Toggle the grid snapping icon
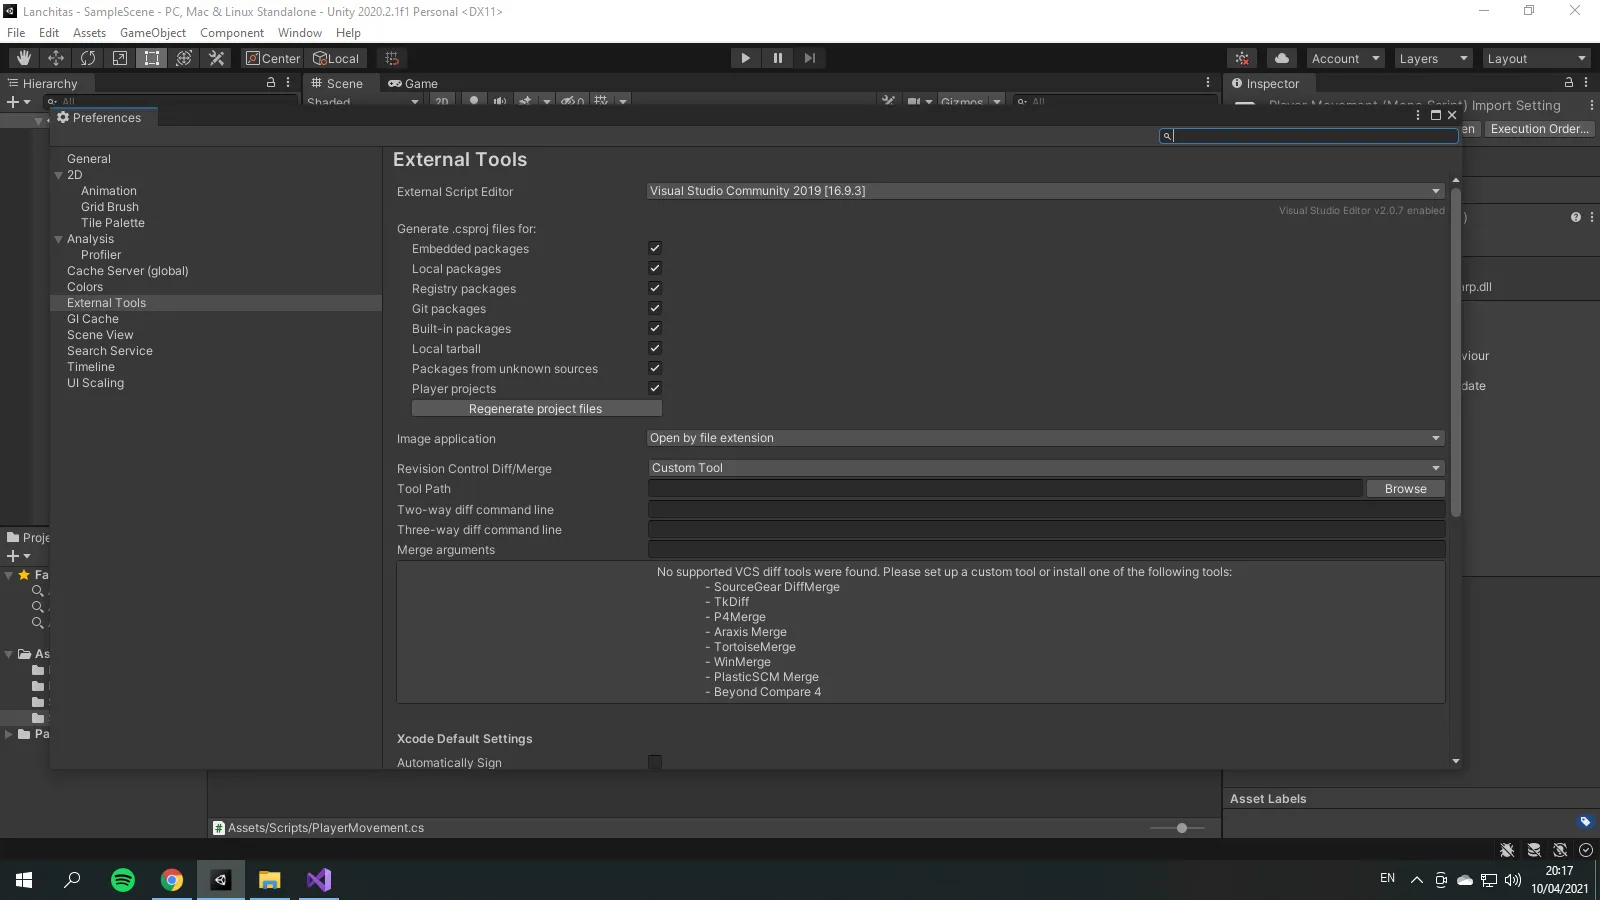This screenshot has height=900, width=1600. click(x=392, y=58)
